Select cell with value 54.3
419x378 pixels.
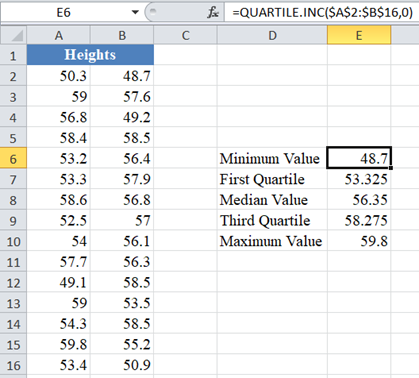59,324
